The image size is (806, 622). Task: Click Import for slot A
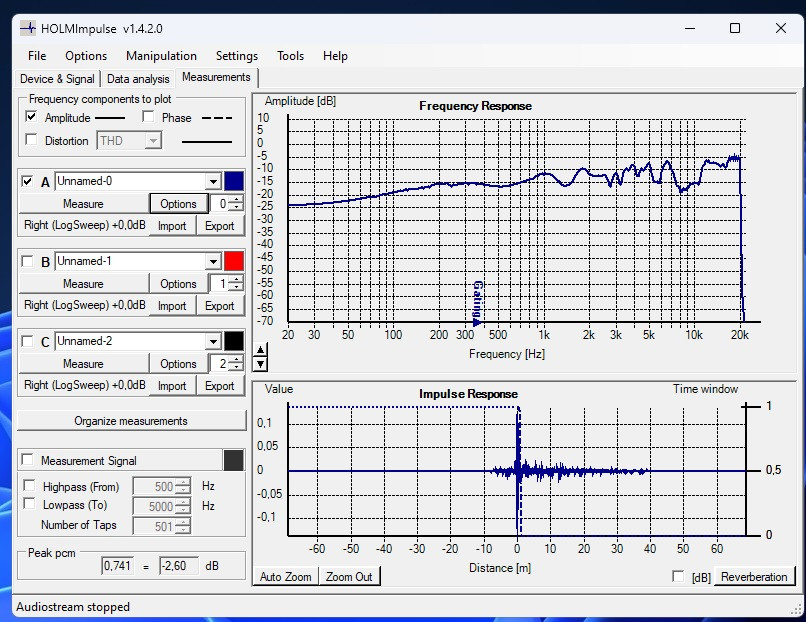(172, 226)
